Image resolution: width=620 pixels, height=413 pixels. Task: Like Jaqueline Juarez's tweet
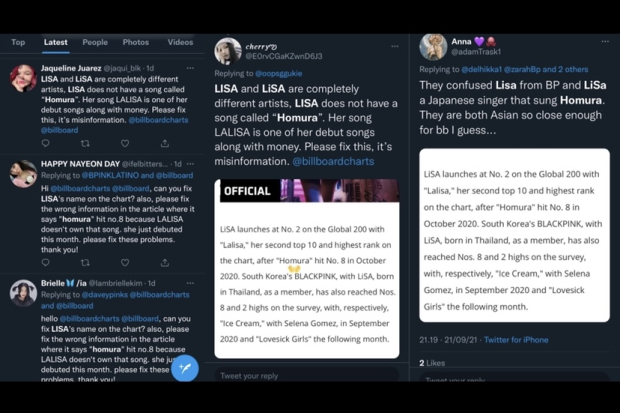click(125, 144)
